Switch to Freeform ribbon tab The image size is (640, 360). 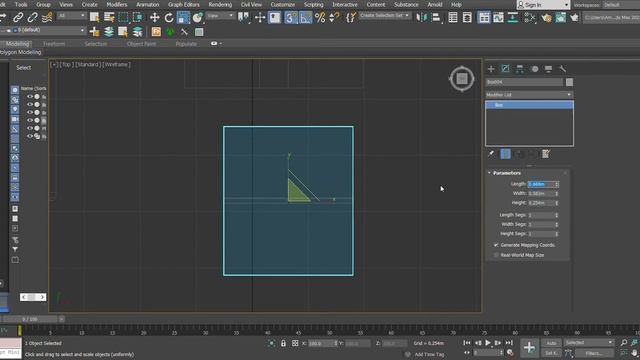(x=54, y=44)
